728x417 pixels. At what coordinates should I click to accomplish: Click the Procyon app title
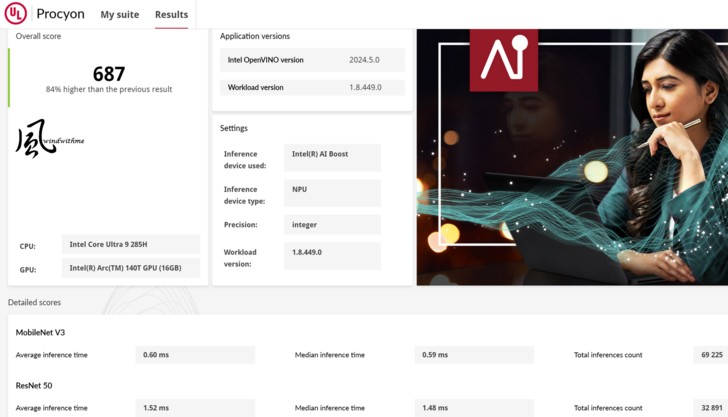pos(60,15)
